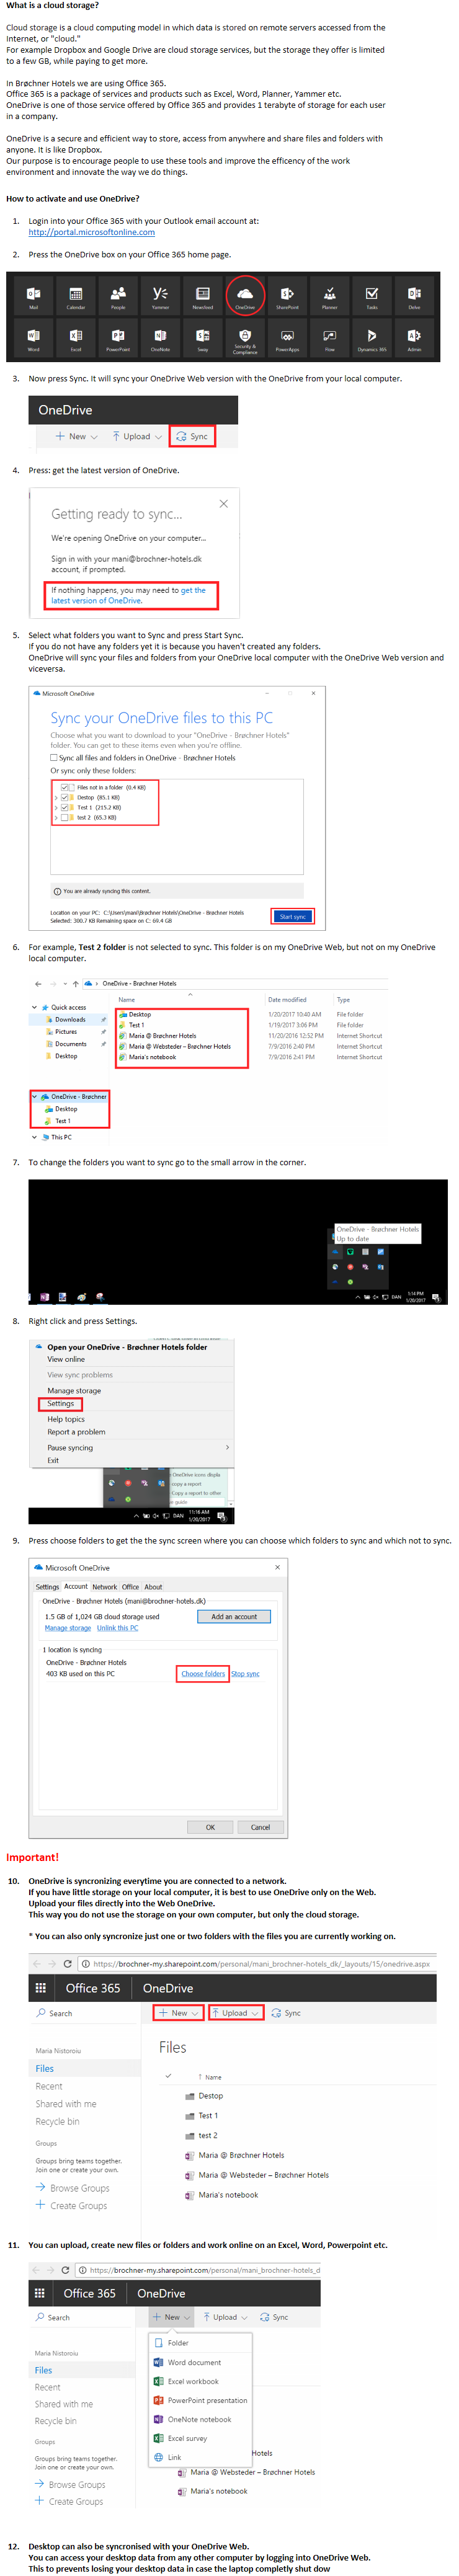The width and height of the screenshot is (459, 2576).
Task: Toggle Files not in a folder checkbox
Action: point(66,788)
